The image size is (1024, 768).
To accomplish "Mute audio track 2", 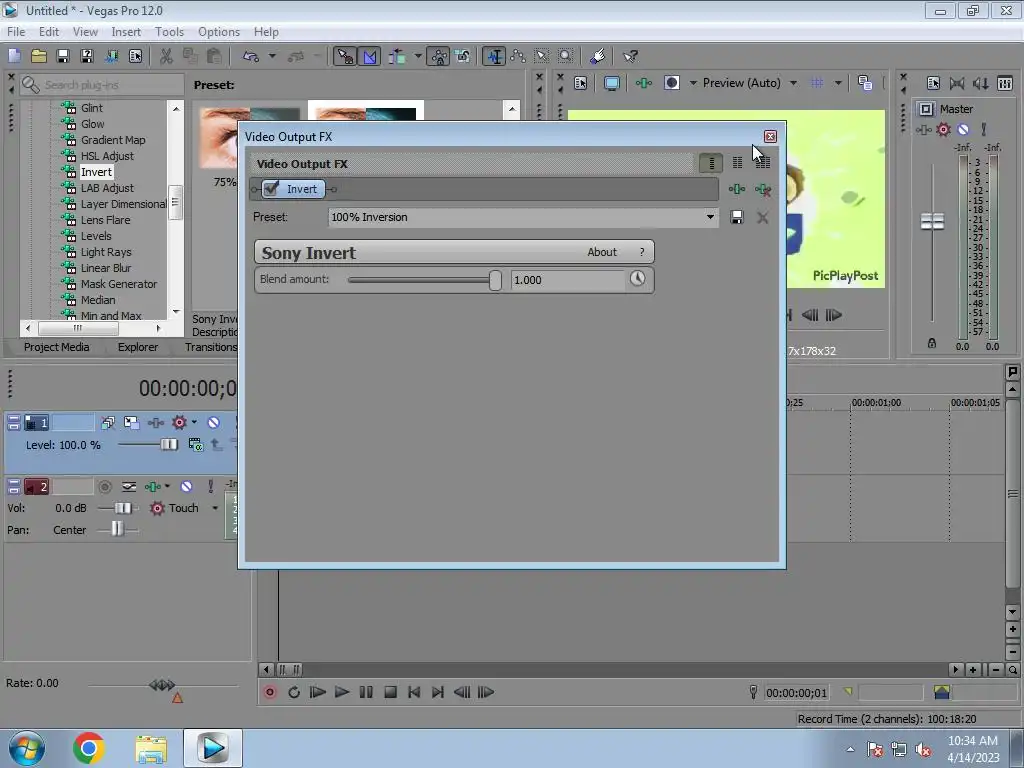I will pyautogui.click(x=186, y=487).
